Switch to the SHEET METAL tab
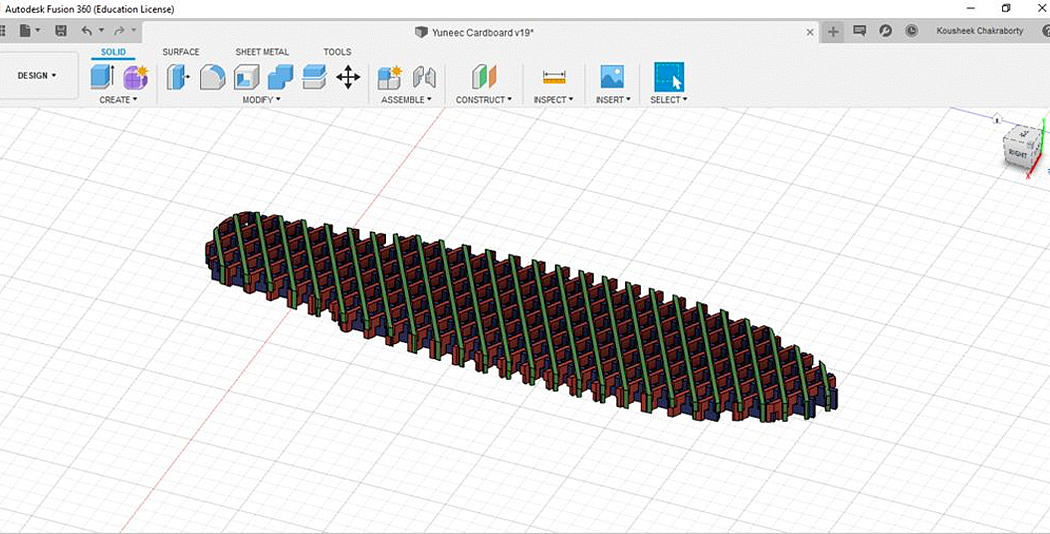The image size is (1050, 534). tap(262, 52)
